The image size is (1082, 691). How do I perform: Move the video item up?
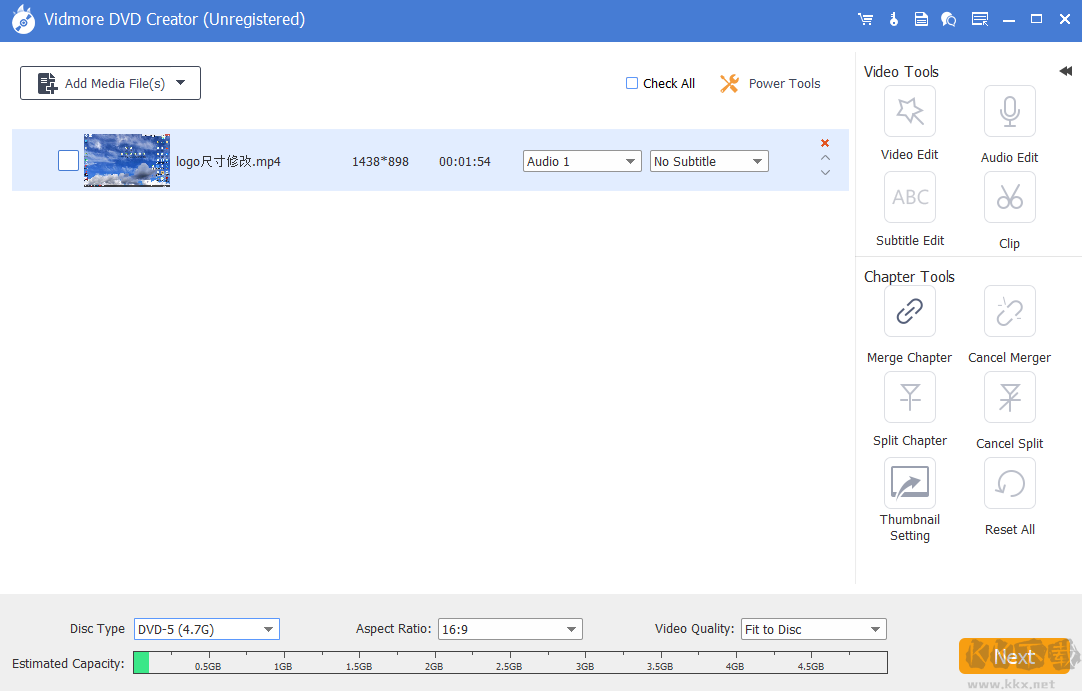tap(825, 157)
